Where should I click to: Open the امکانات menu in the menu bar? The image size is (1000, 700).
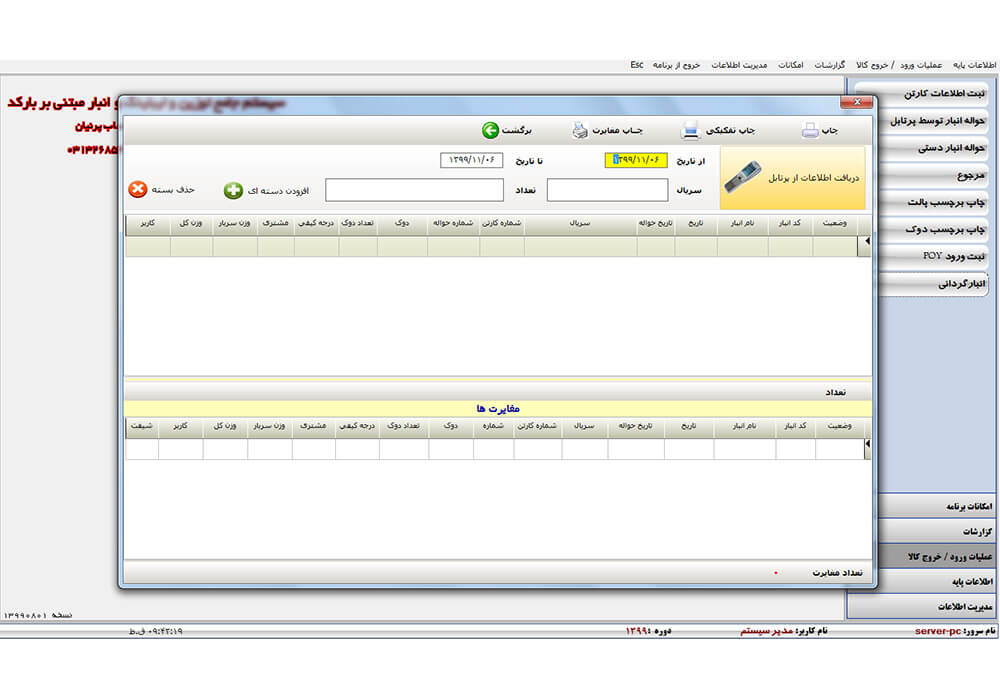point(791,65)
